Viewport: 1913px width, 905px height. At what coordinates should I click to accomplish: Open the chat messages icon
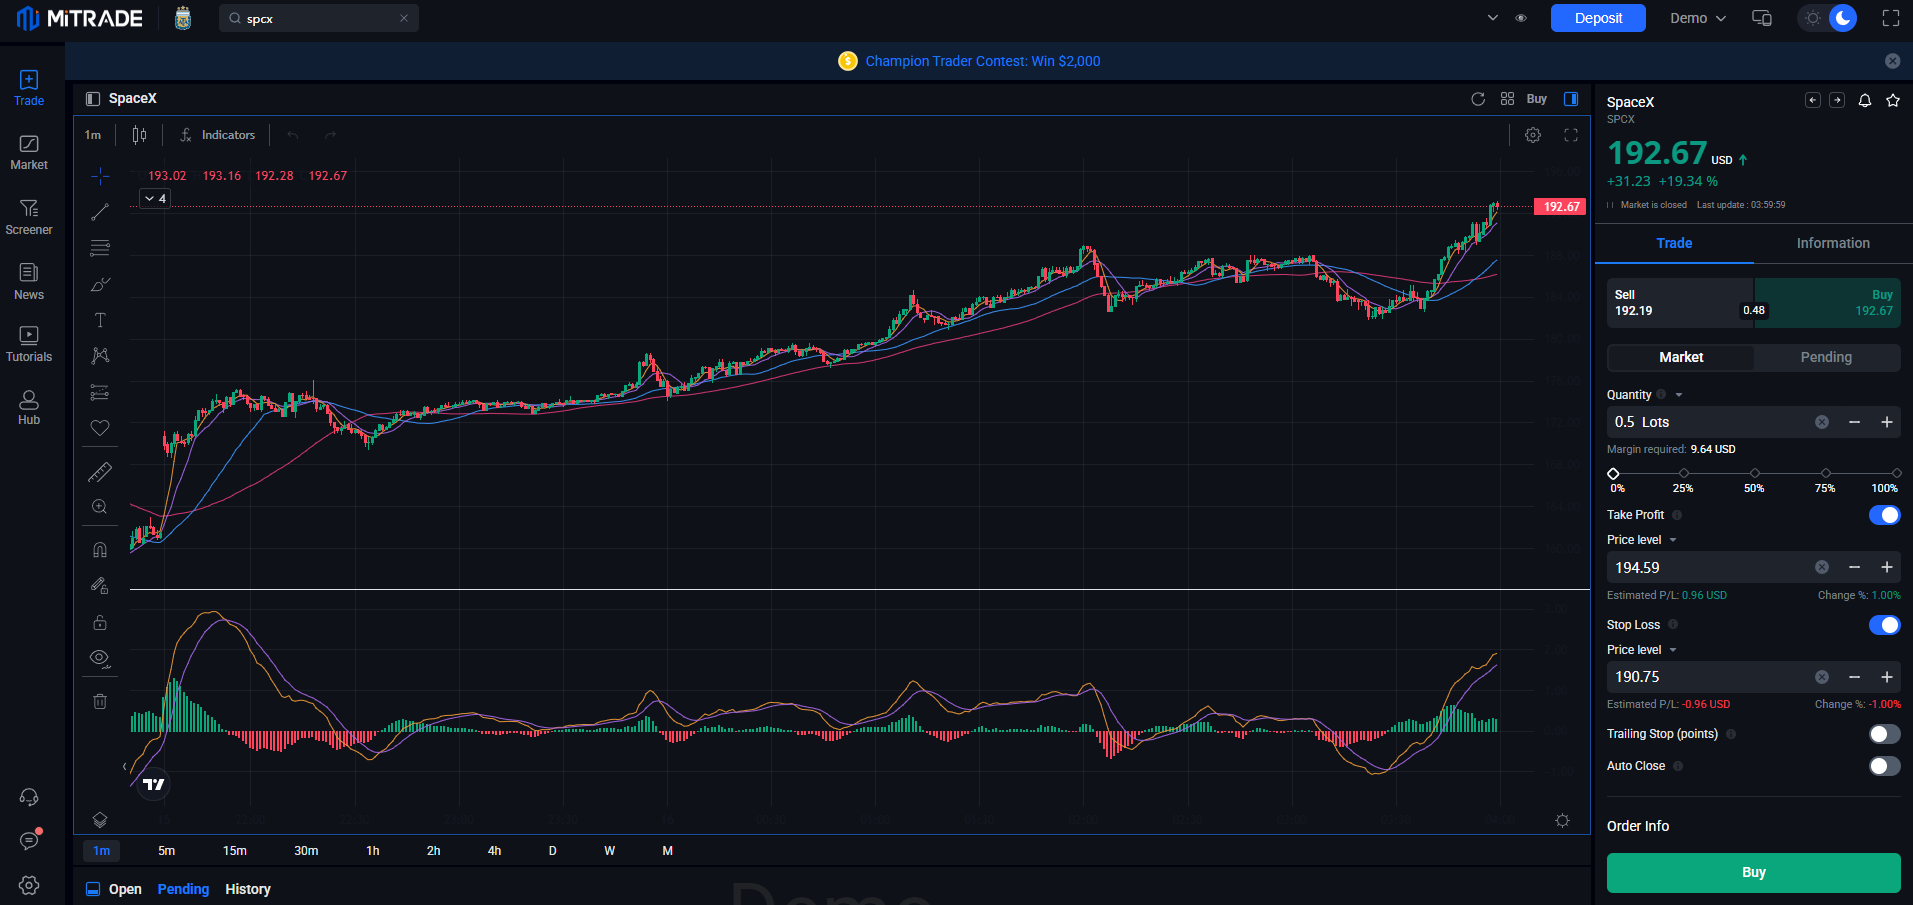29,840
